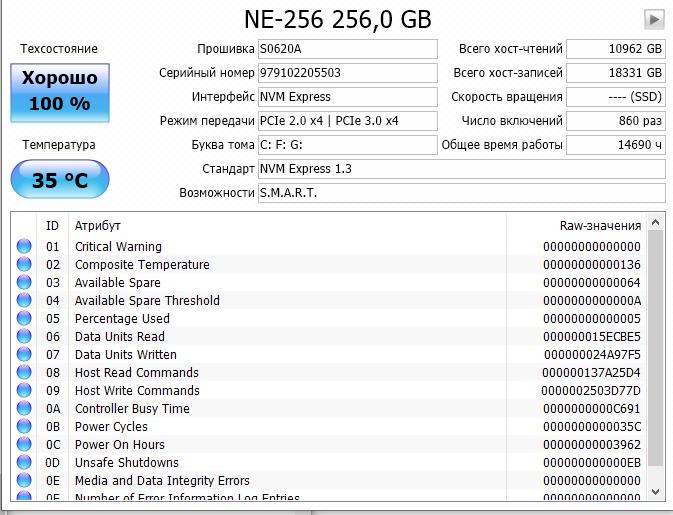673x515 pixels.
Task: Click the blue status icon for Critical Warning
Action: click(24, 247)
